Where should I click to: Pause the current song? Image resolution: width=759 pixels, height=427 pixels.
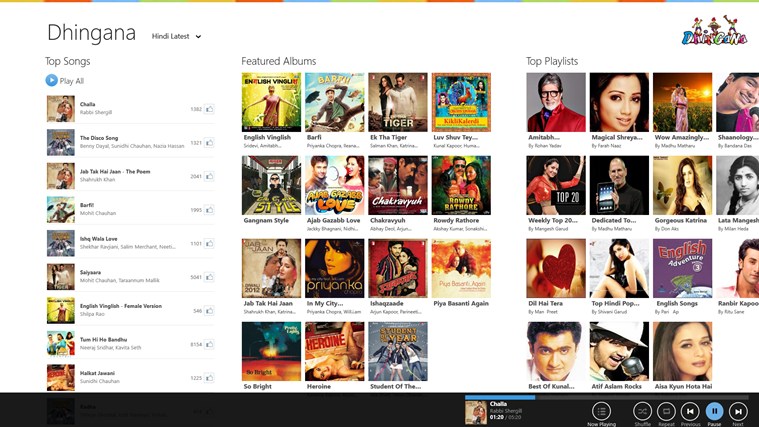(714, 412)
